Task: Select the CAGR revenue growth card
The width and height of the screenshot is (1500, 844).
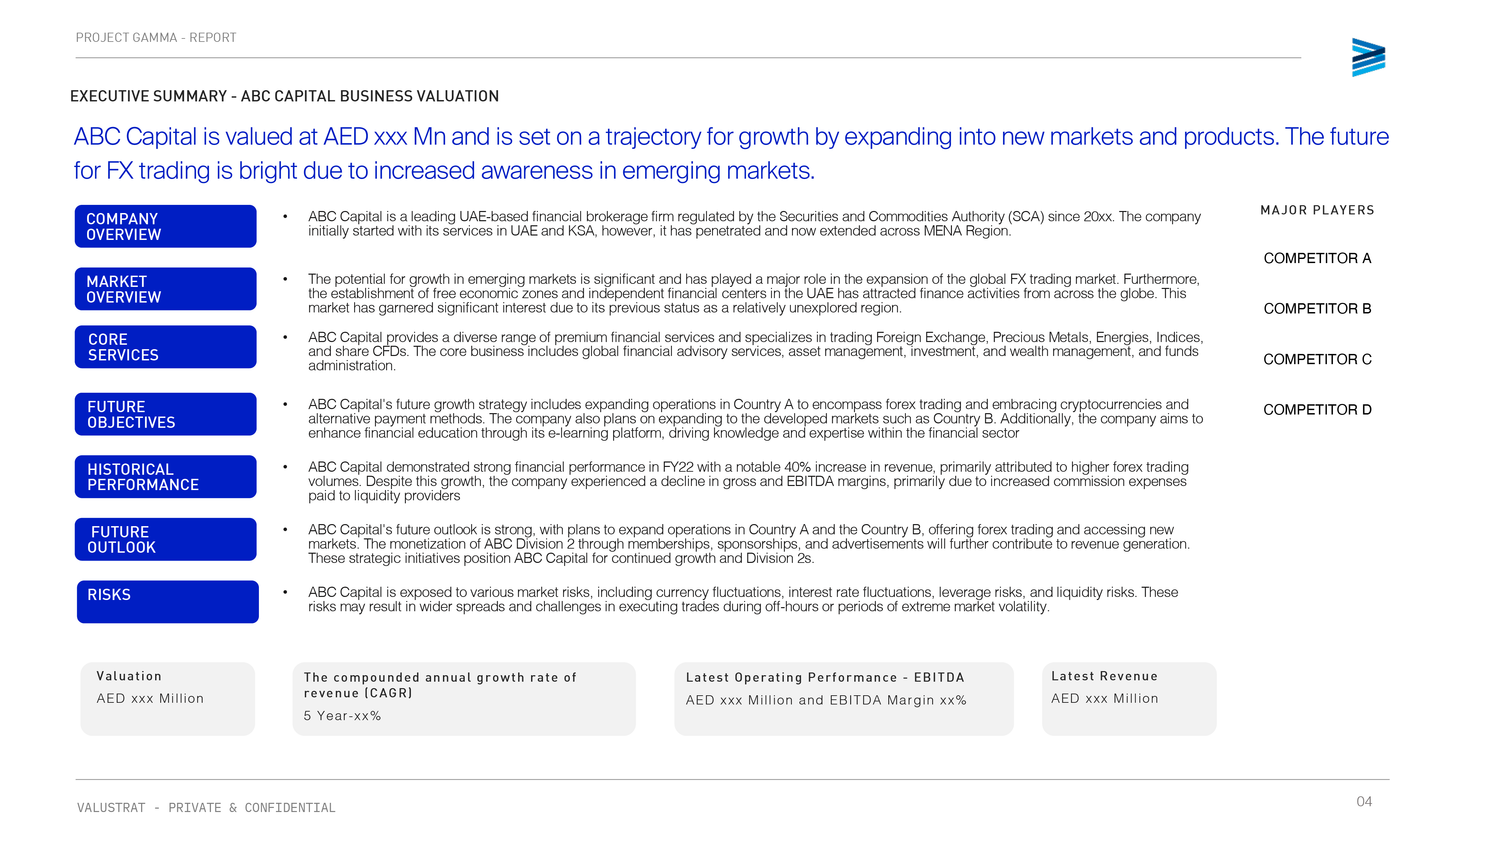Action: [463, 698]
